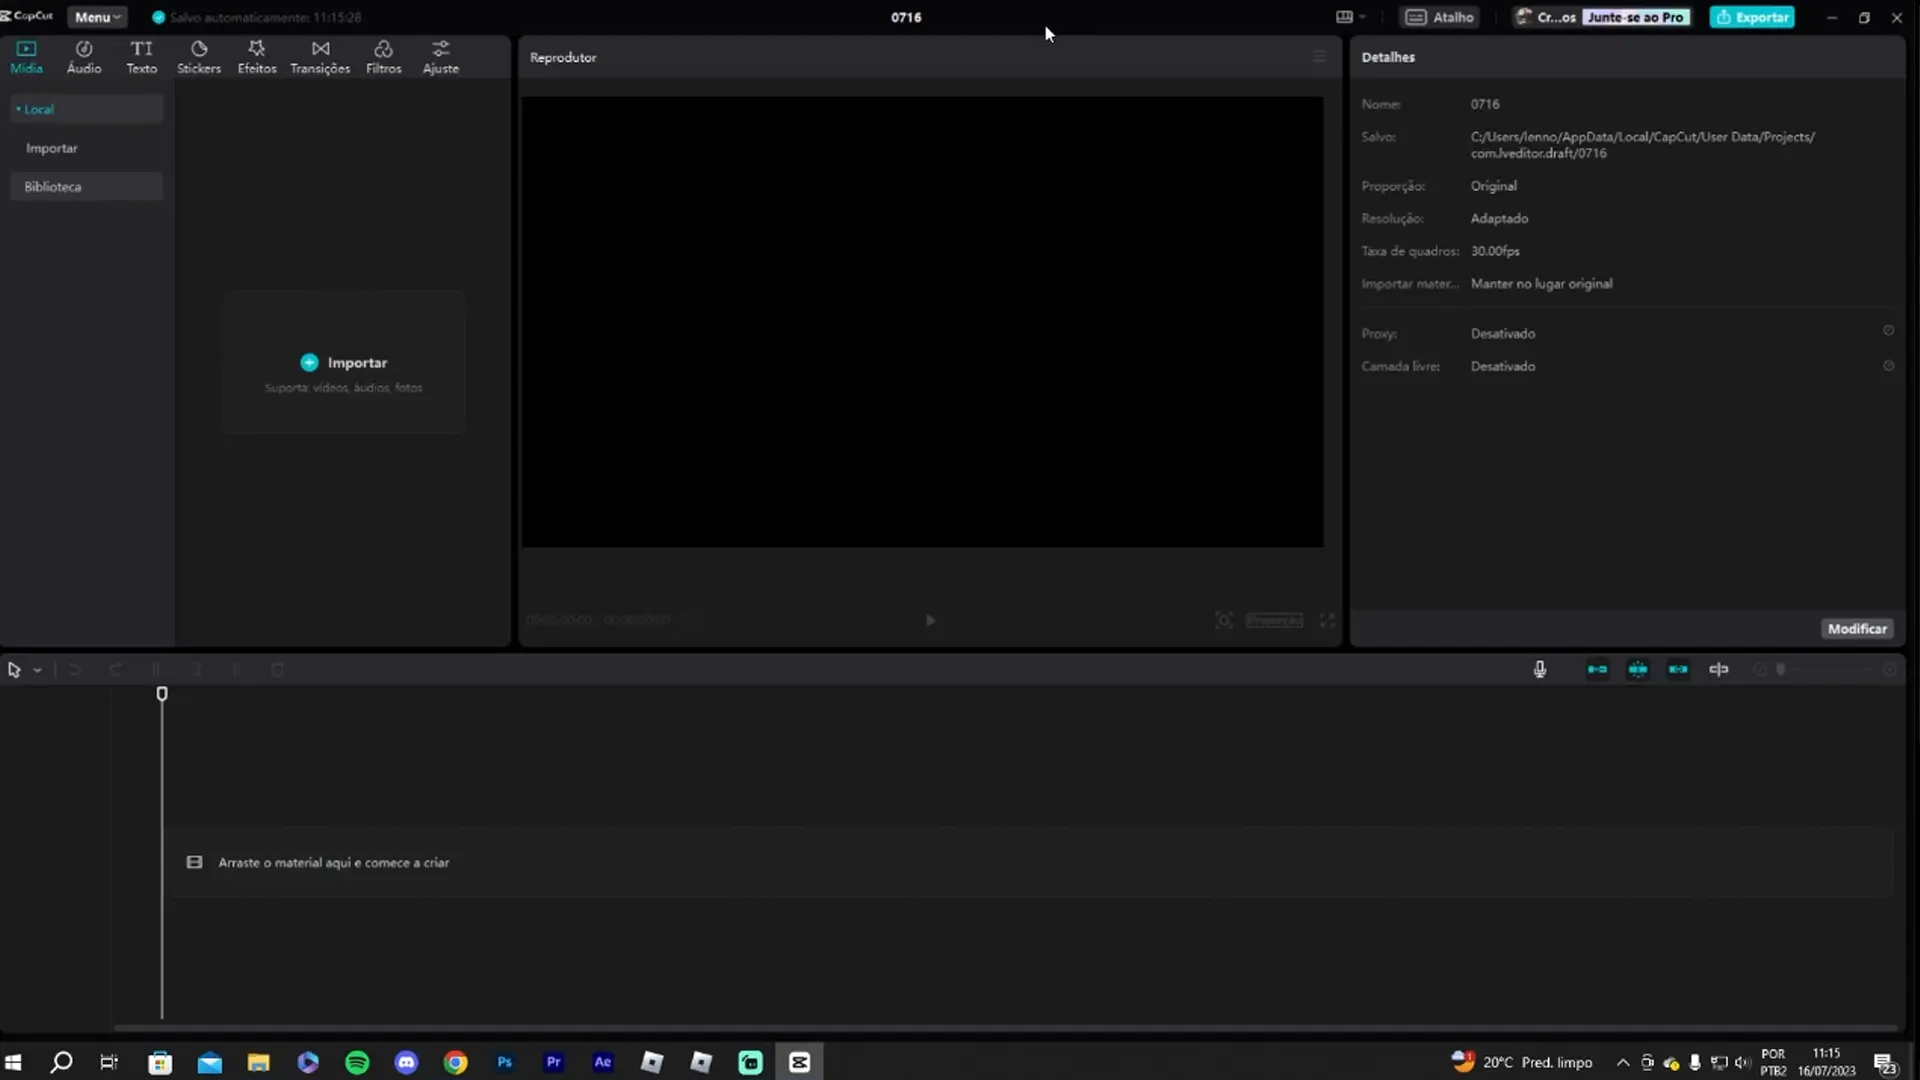Viewport: 1920px width, 1080px height.
Task: Open the Filtros panel
Action: [383, 56]
